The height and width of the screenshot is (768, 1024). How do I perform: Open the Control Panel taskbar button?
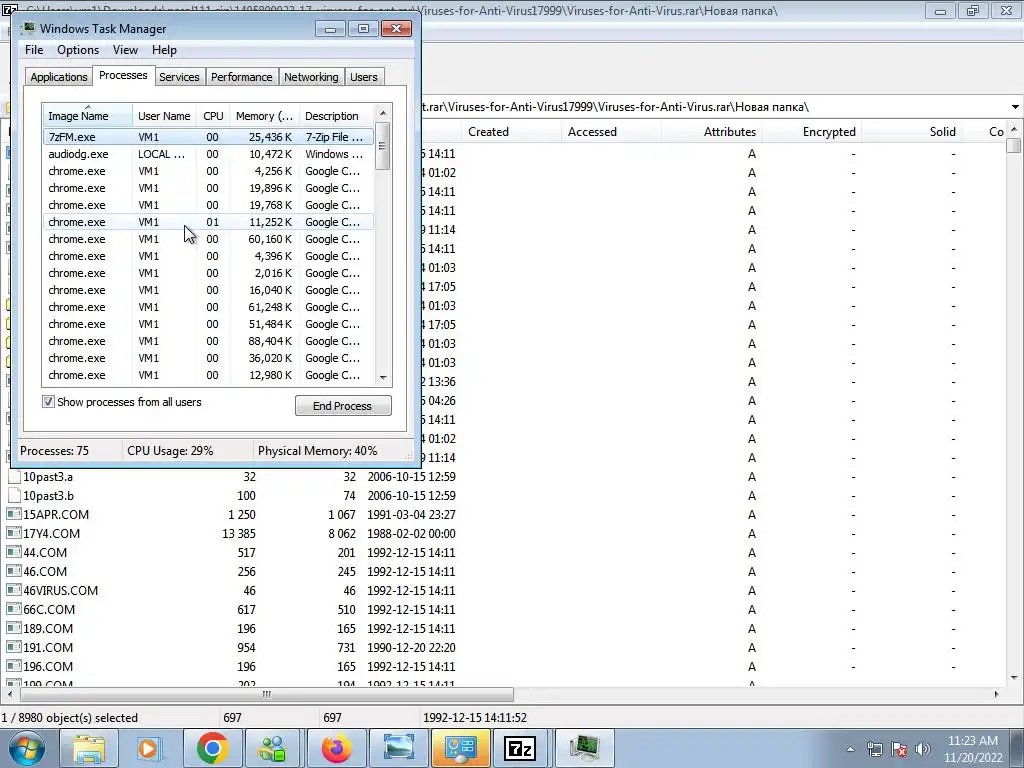coord(460,748)
